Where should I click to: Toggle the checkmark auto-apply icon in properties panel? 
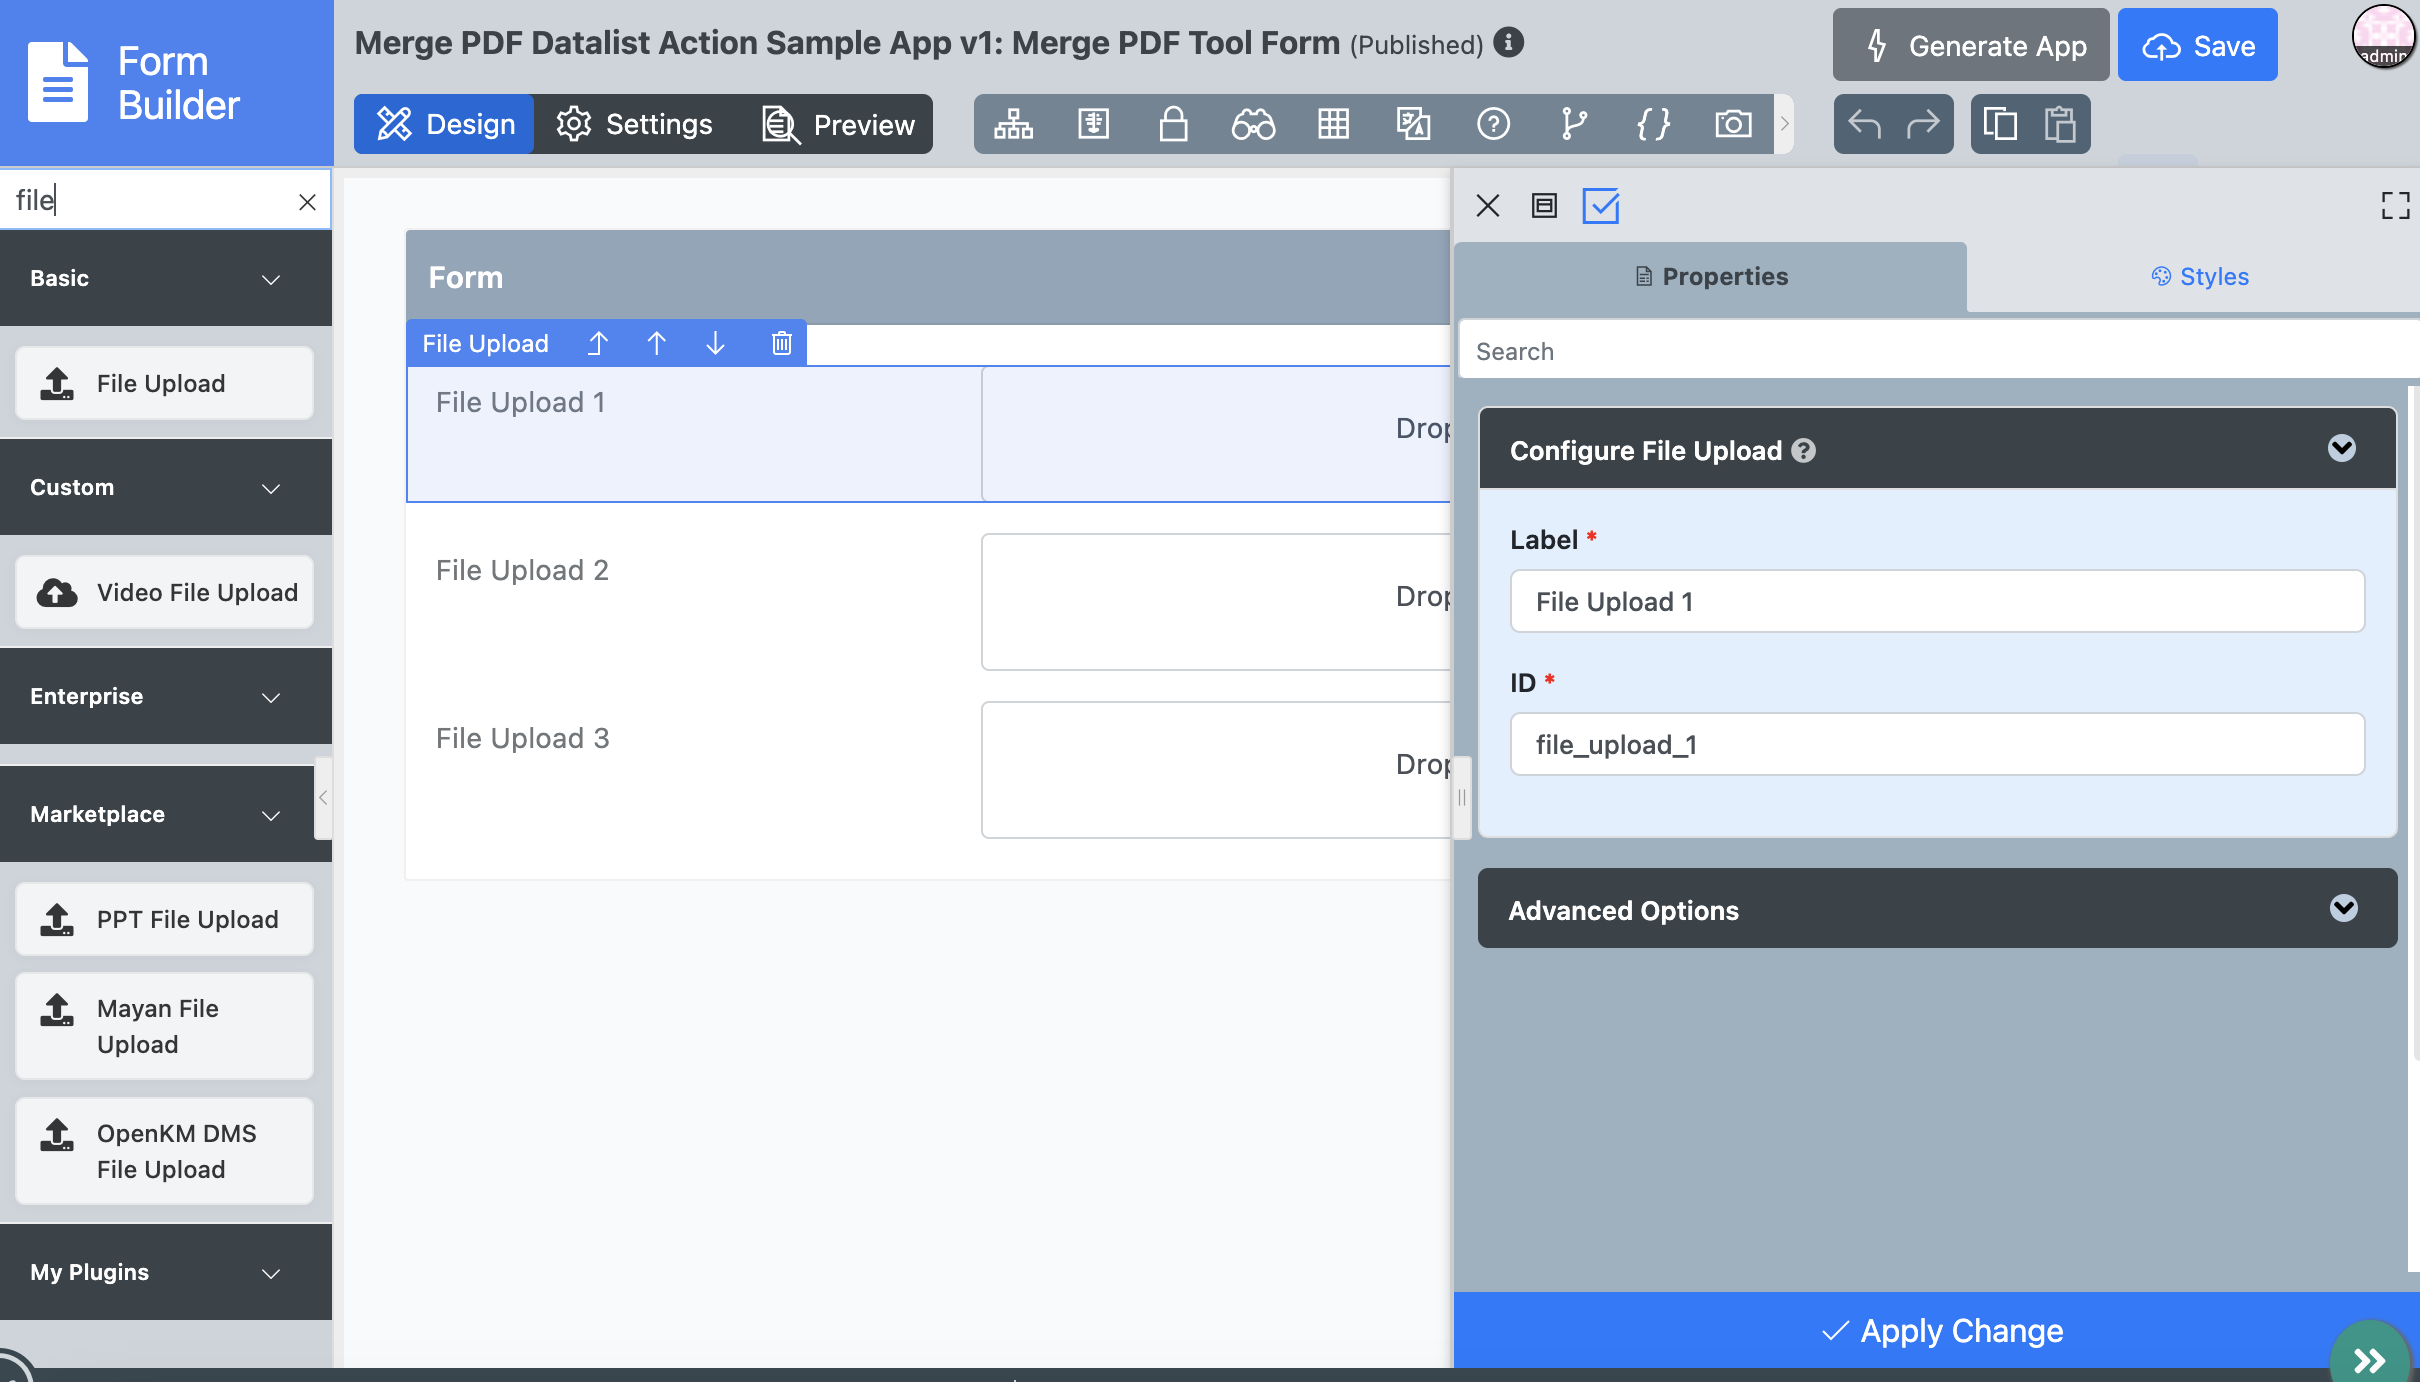pyautogui.click(x=1600, y=206)
